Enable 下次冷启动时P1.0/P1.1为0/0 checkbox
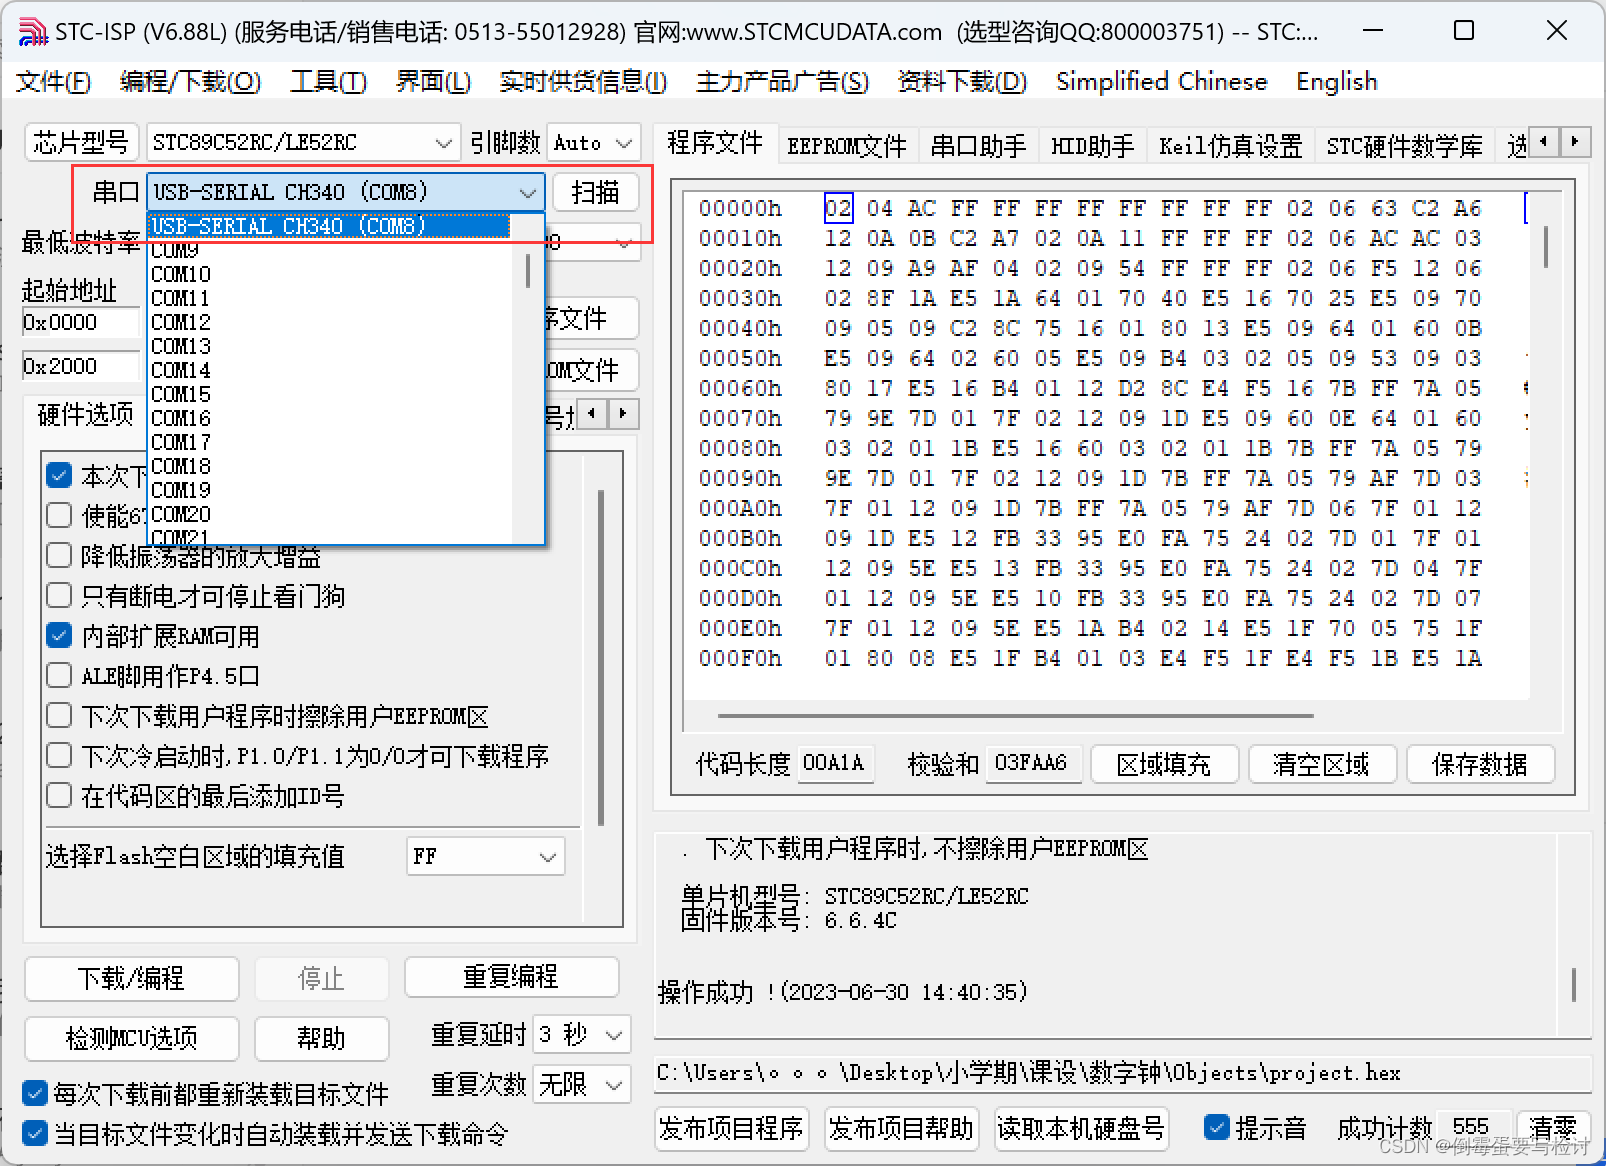This screenshot has height=1166, width=1606. [x=59, y=755]
